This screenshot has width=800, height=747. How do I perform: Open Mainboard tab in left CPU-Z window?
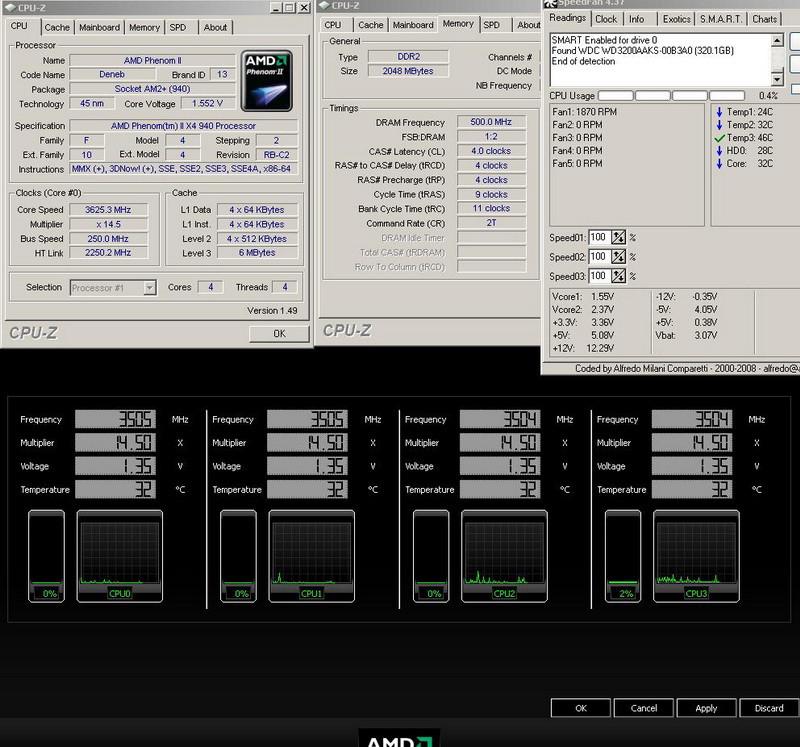(x=99, y=28)
